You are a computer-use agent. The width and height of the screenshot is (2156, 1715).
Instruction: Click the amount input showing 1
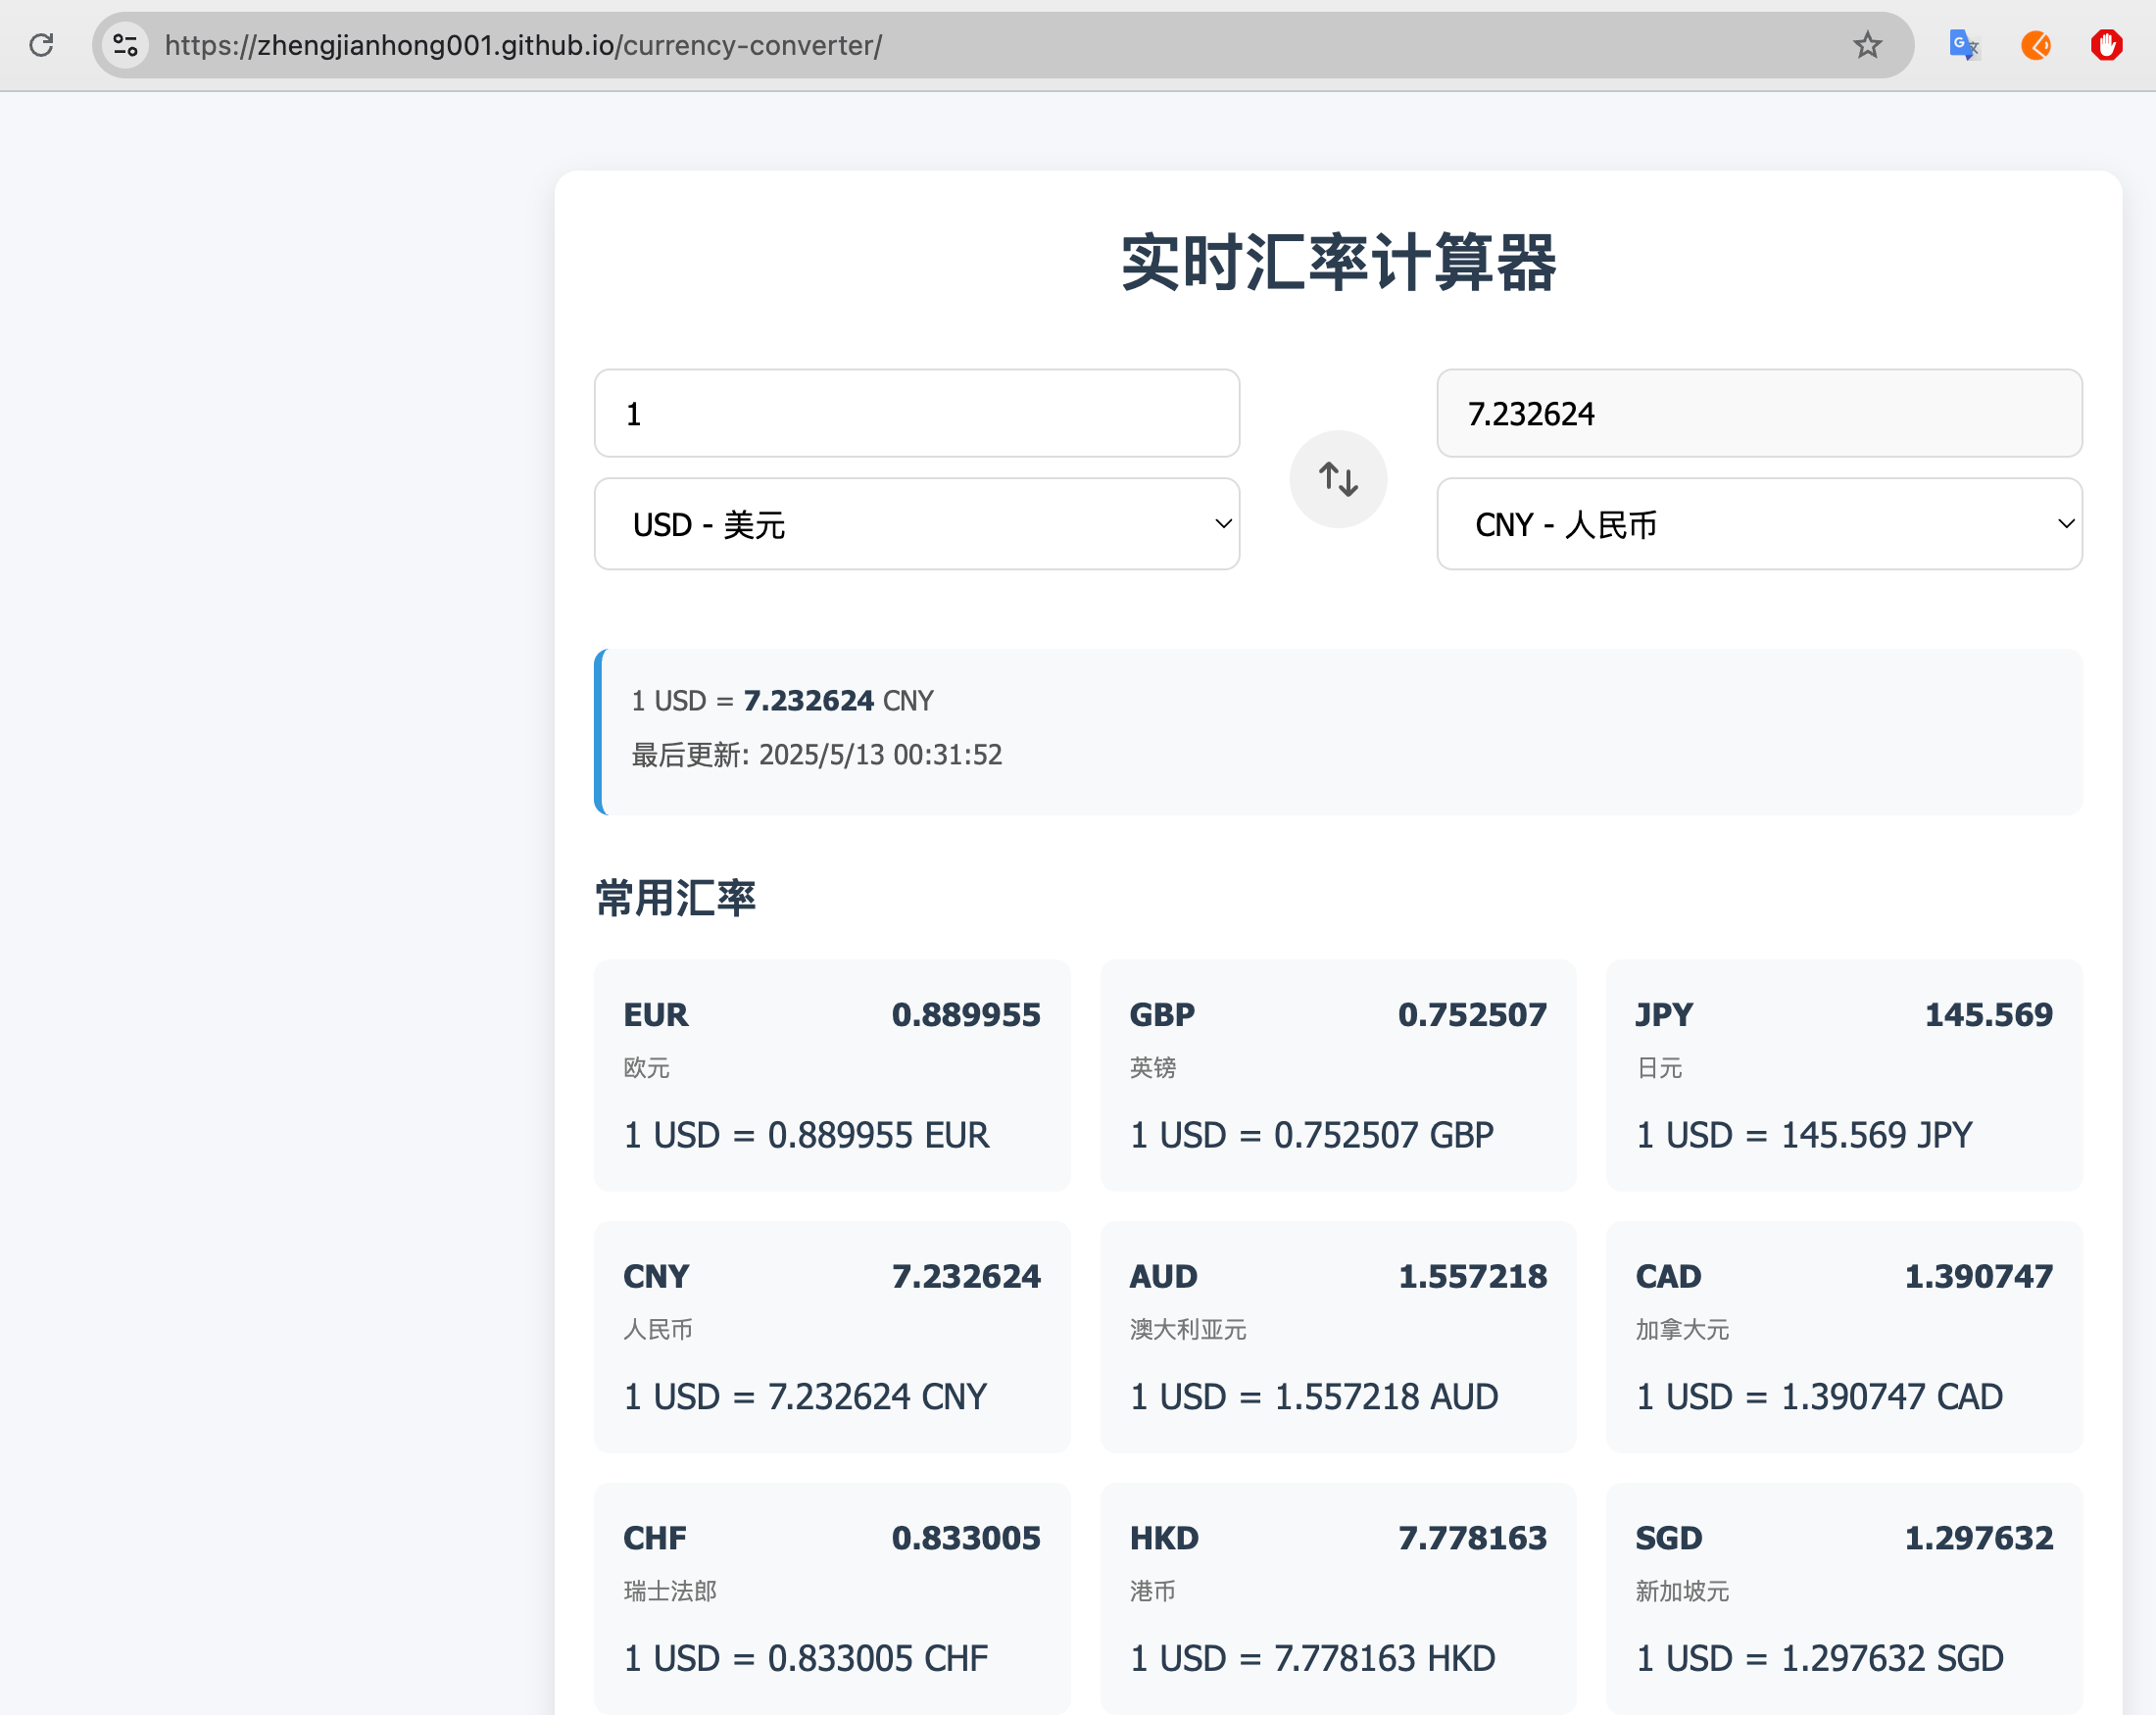[916, 413]
